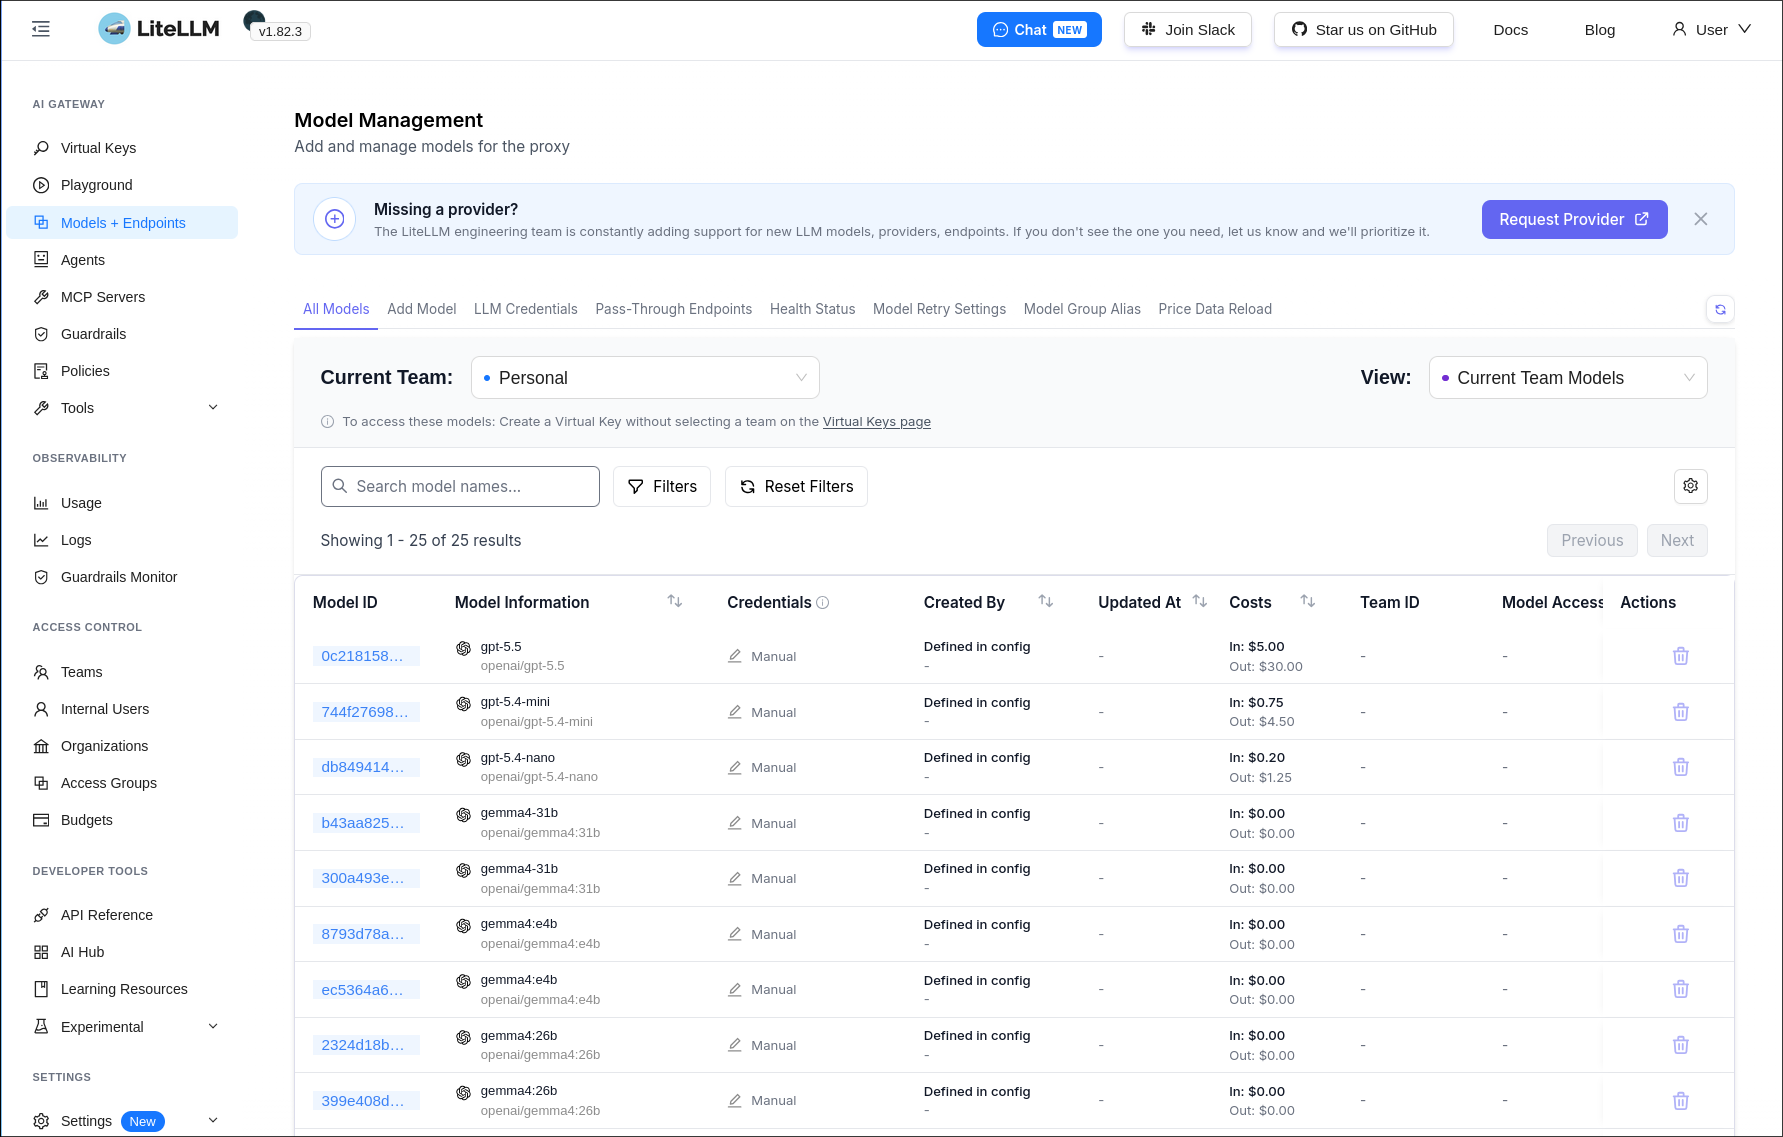Edit credentials pencil icon for gpt-5.5
The width and height of the screenshot is (1783, 1137).
click(735, 656)
